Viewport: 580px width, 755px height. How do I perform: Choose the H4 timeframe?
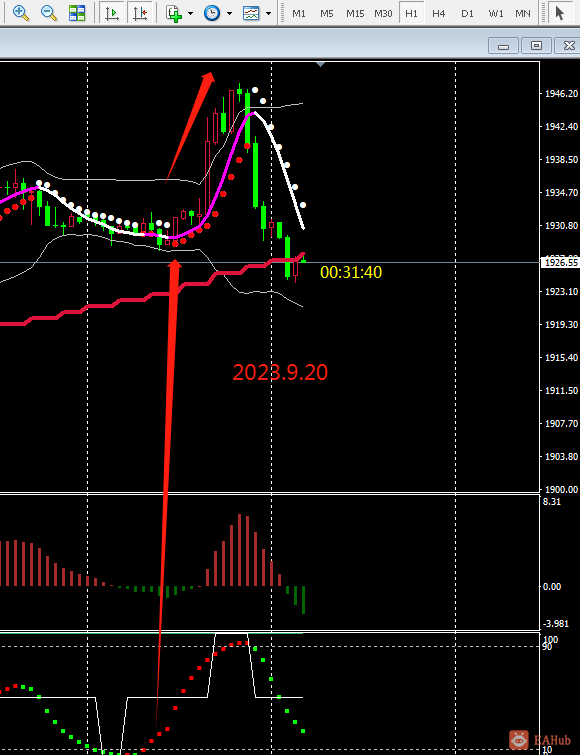(438, 13)
